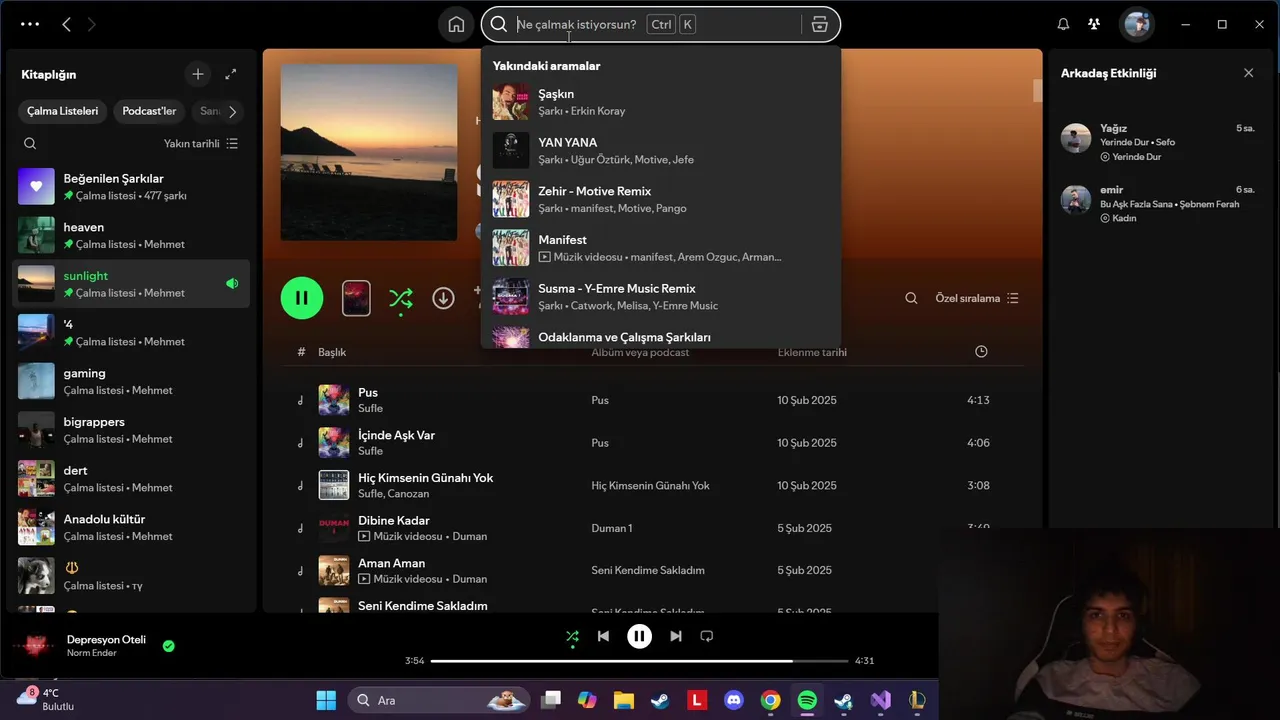The width and height of the screenshot is (1280, 720).
Task: Search within your library
Action: coord(30,143)
